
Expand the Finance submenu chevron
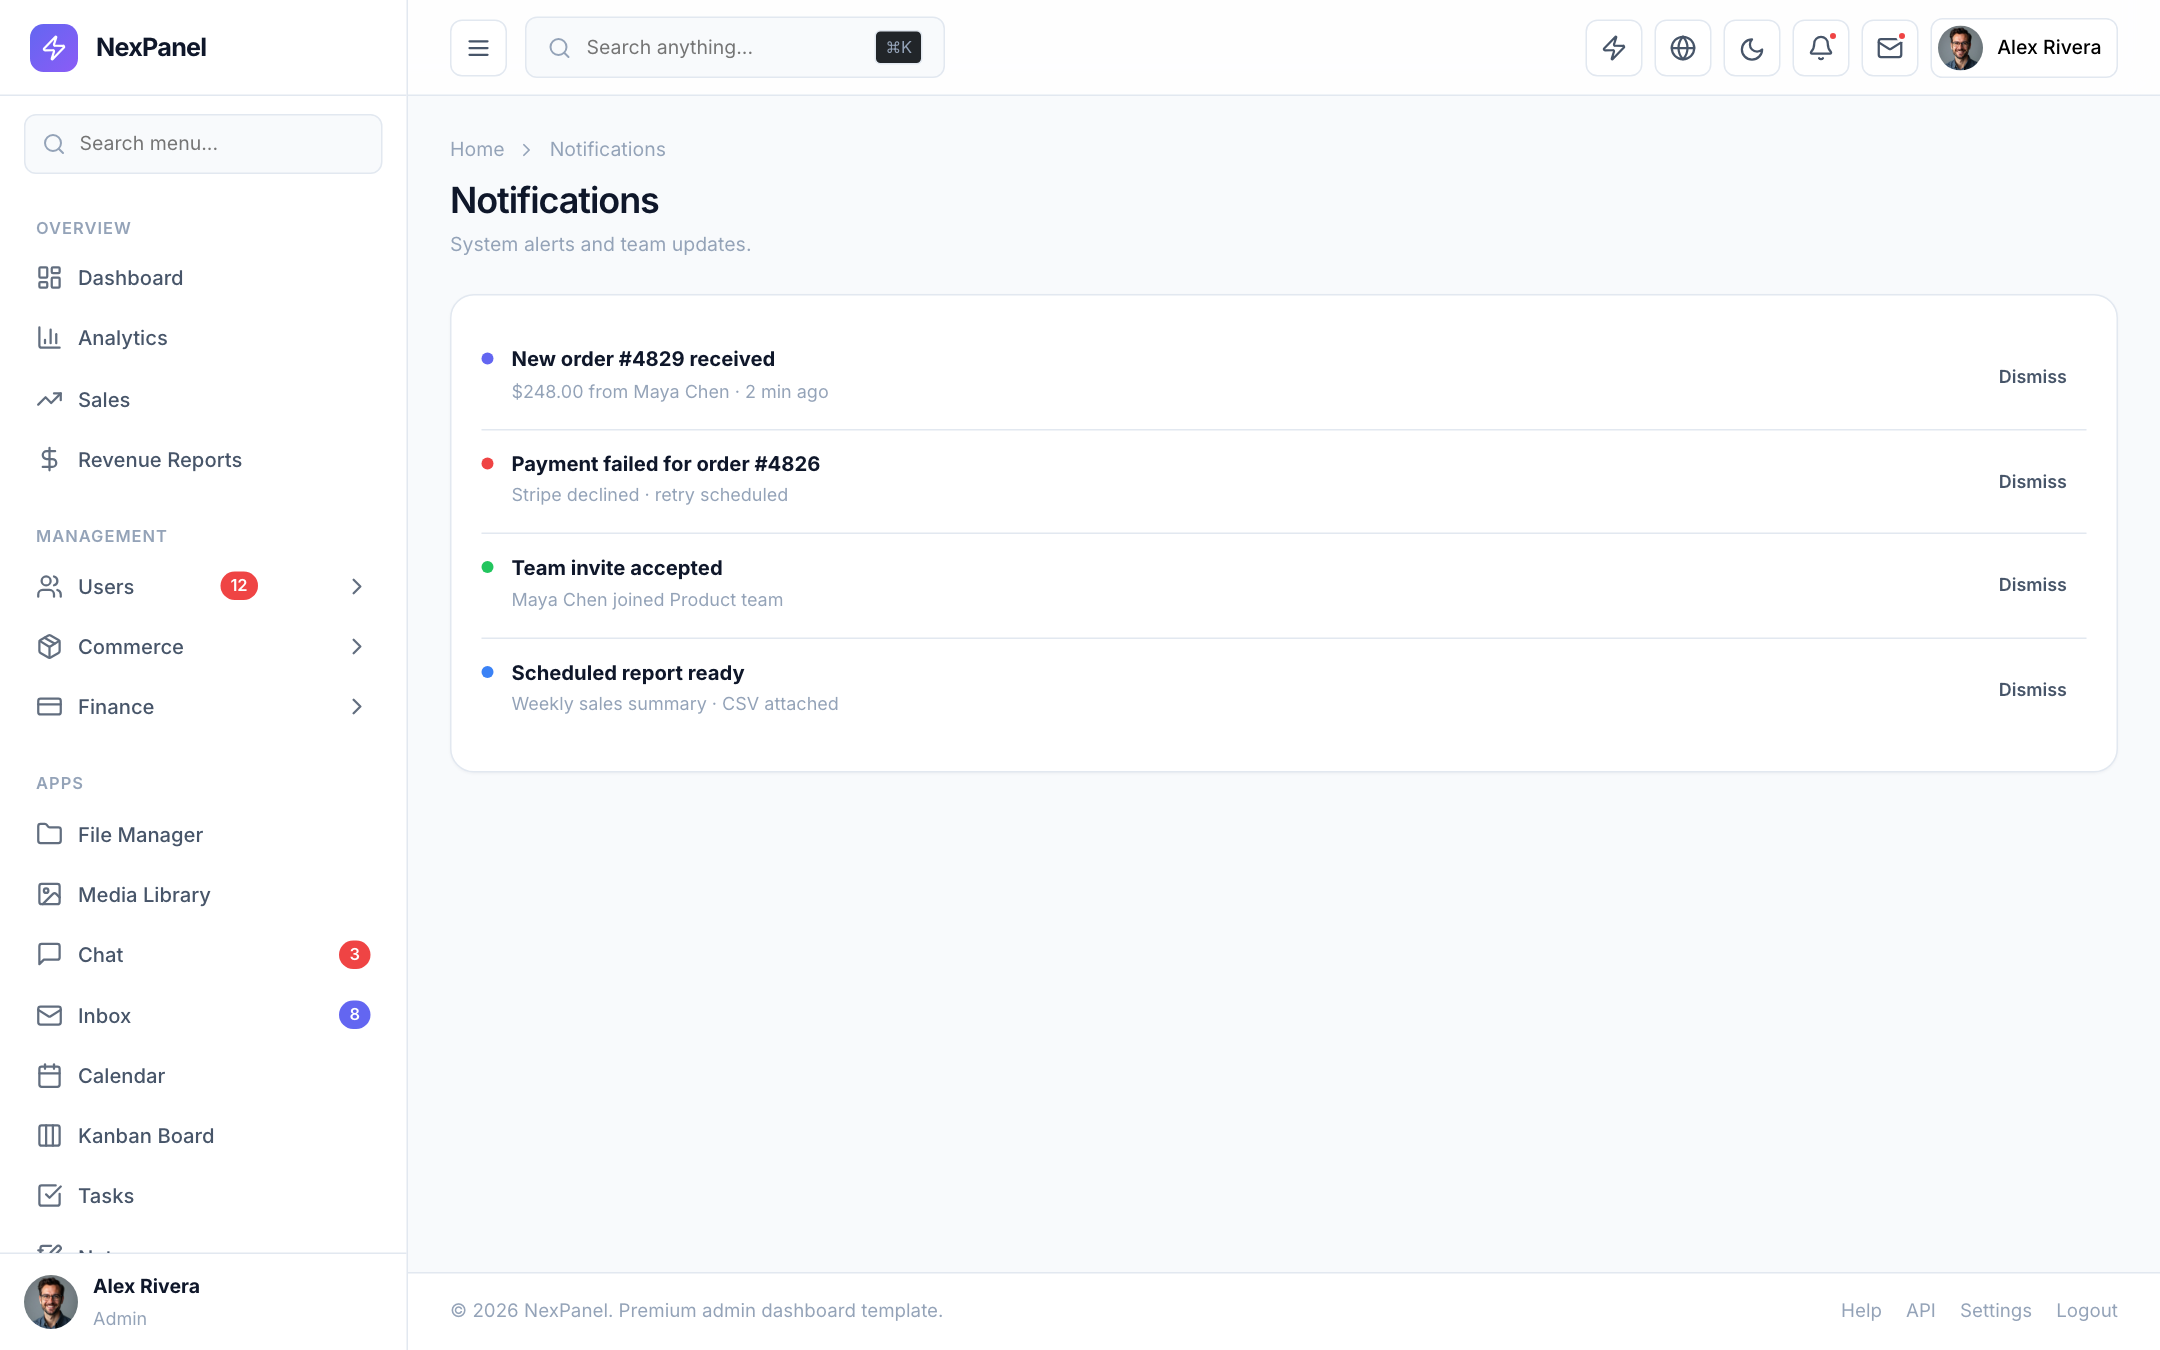click(357, 706)
